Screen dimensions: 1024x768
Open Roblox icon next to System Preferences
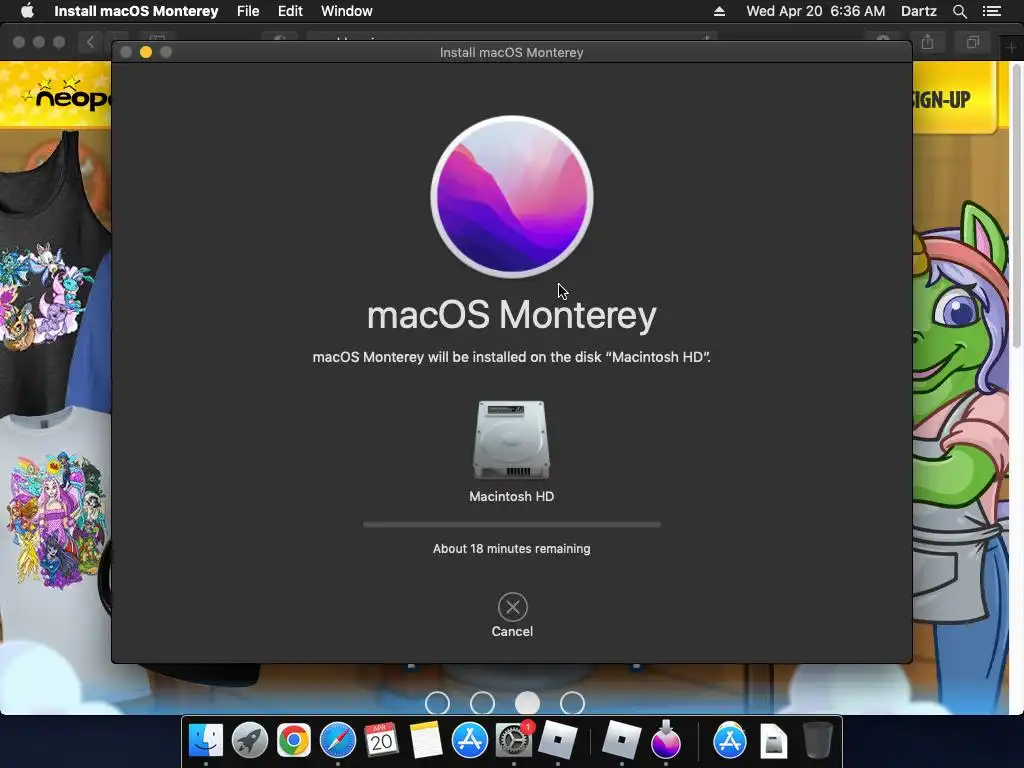(558, 740)
